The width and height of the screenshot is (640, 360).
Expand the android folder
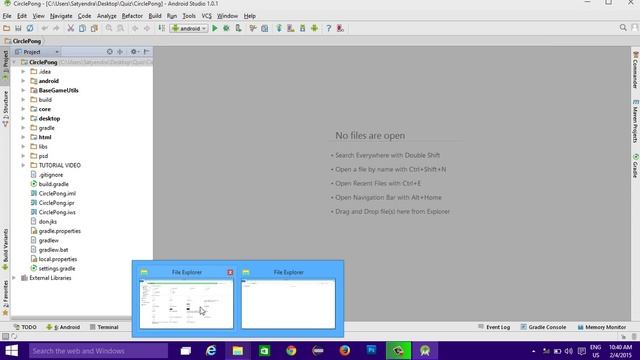(x=23, y=81)
